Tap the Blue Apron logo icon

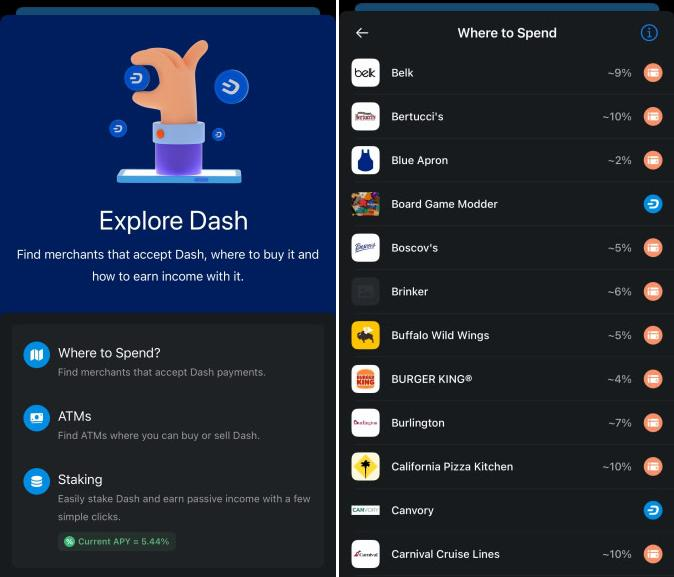(x=365, y=160)
